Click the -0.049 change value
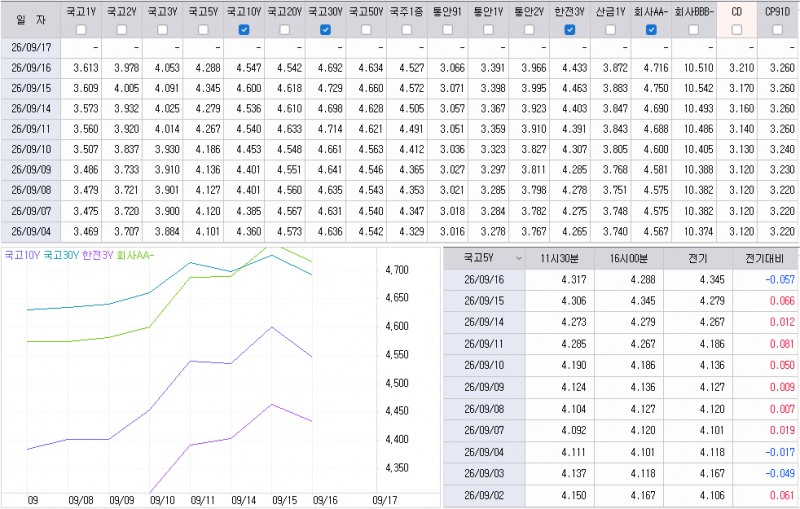This screenshot has width=800, height=509. coord(780,473)
